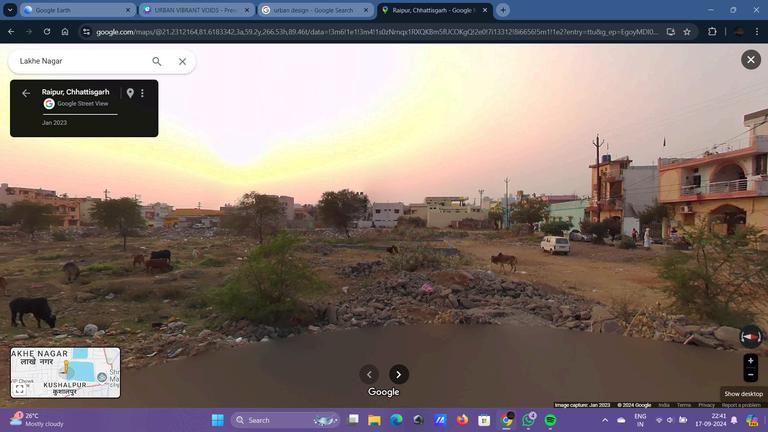This screenshot has height=432, width=768.
Task: Open the Chrome profile avatar
Action: pos(739,32)
